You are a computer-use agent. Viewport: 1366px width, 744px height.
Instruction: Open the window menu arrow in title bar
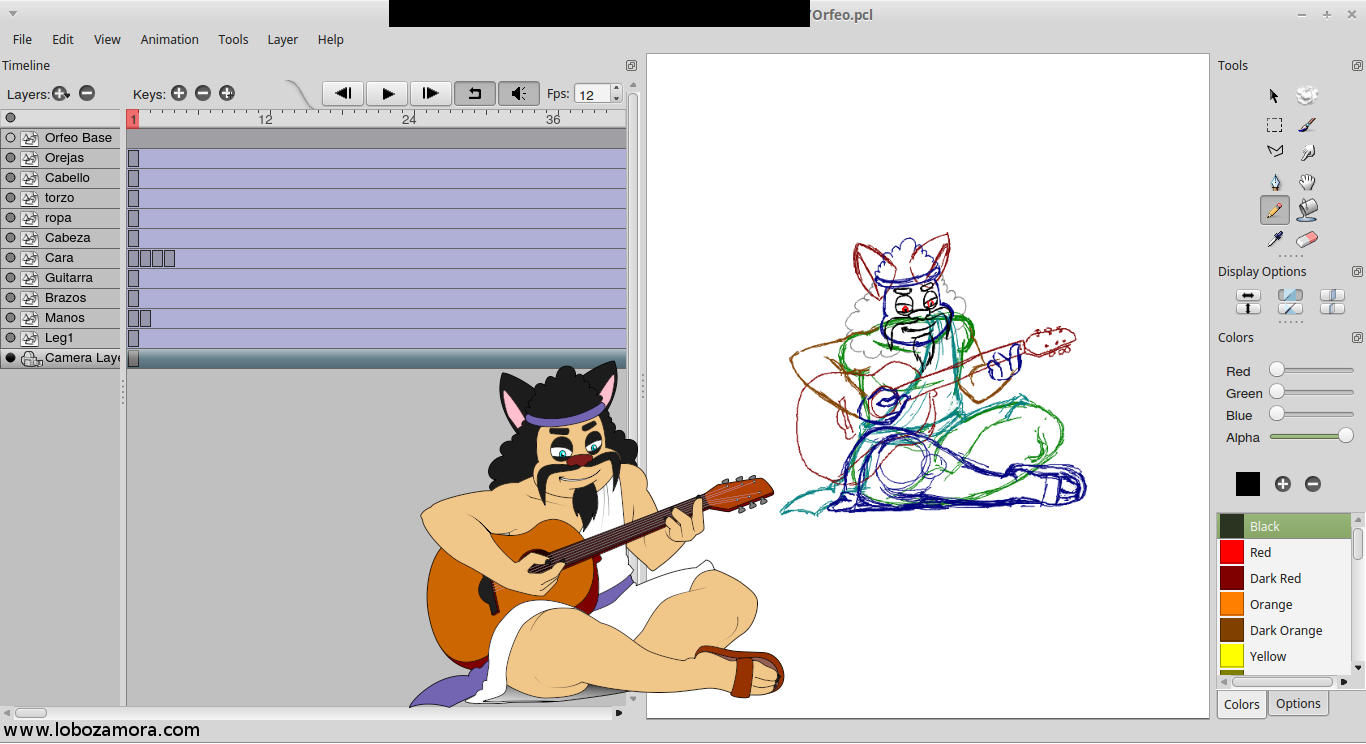[x=13, y=14]
